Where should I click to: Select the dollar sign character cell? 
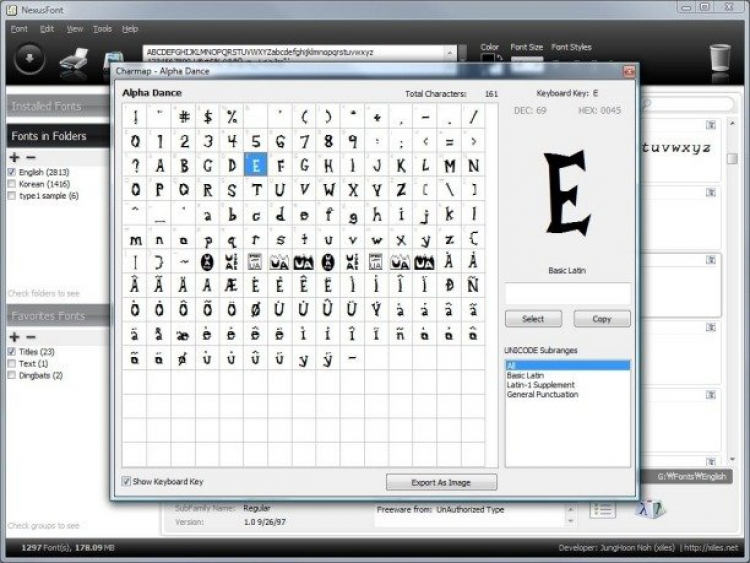(x=208, y=117)
